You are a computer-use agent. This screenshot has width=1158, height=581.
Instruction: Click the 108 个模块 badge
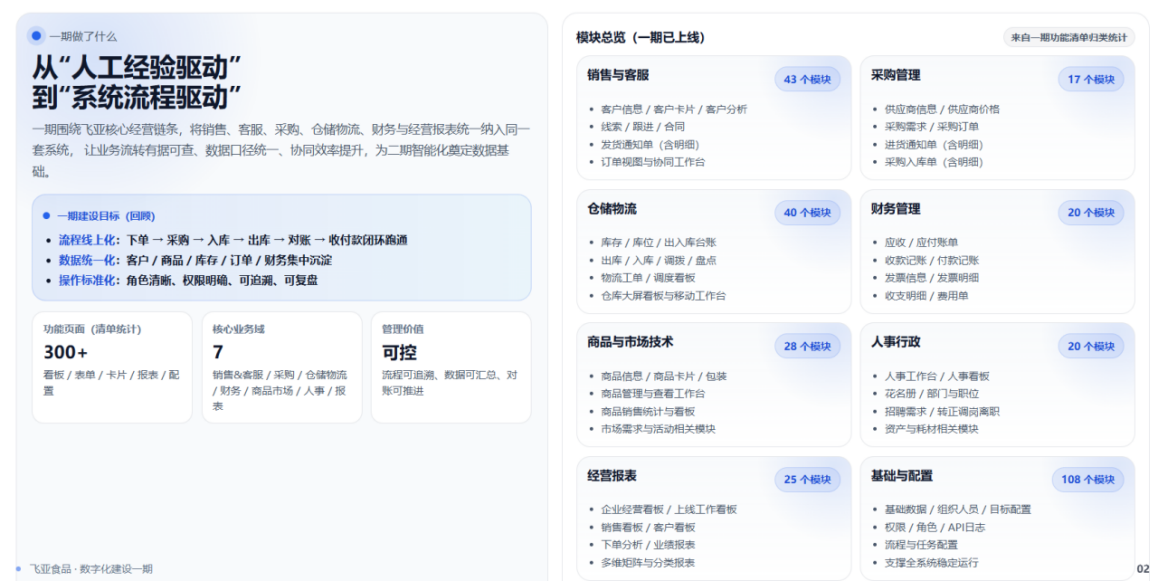click(1087, 479)
